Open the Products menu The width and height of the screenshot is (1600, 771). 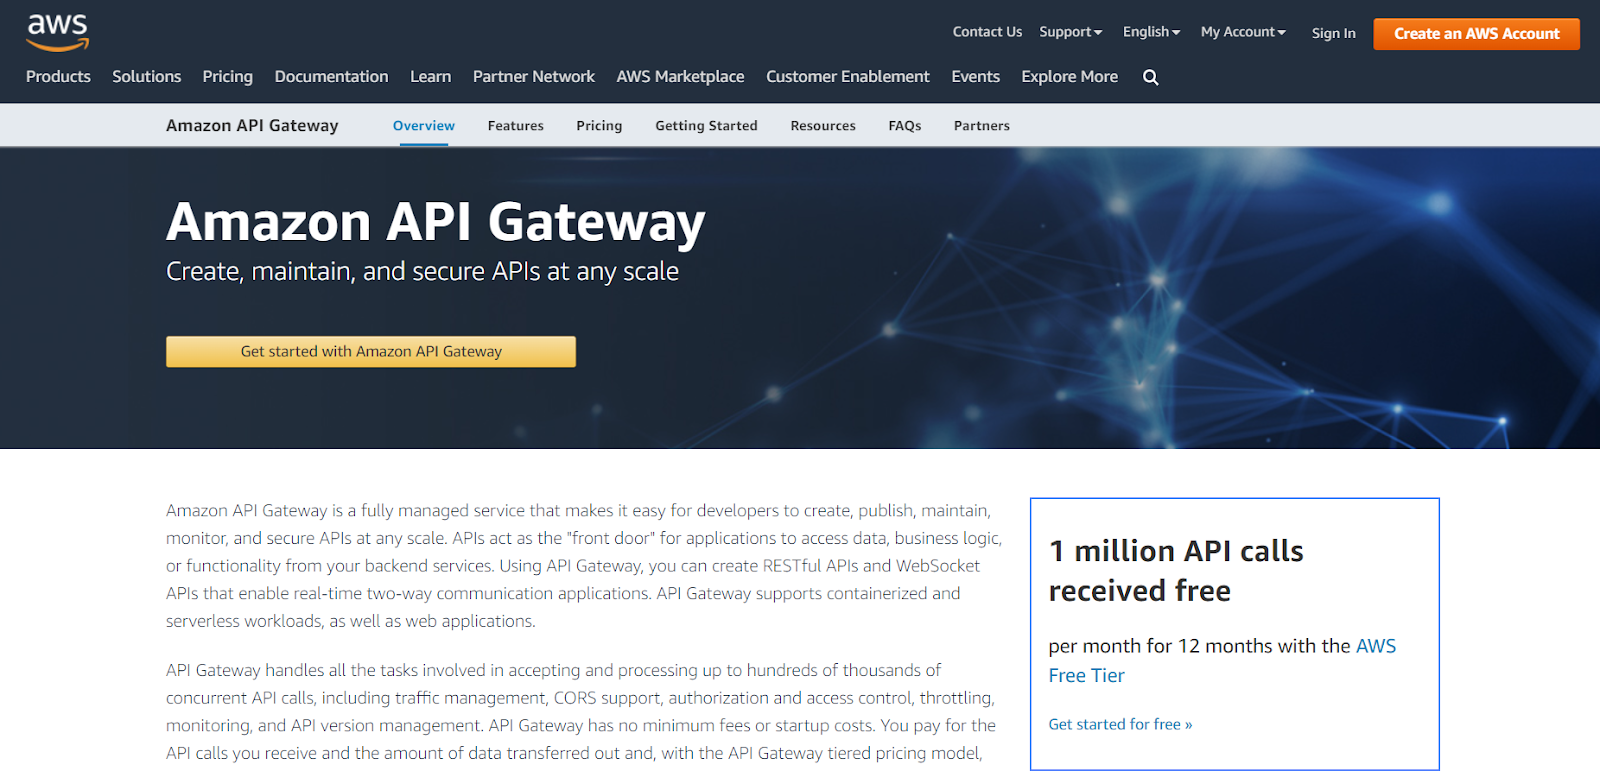click(x=58, y=76)
